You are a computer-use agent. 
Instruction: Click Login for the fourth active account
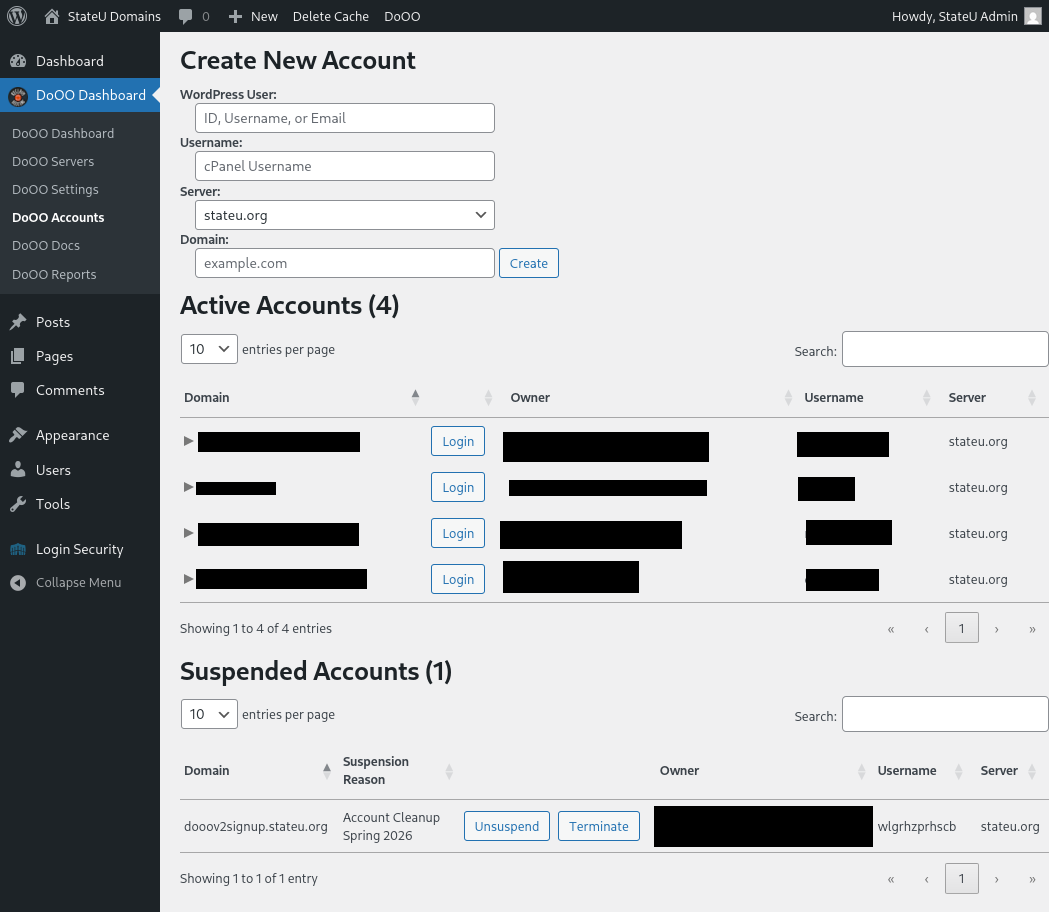(x=458, y=579)
